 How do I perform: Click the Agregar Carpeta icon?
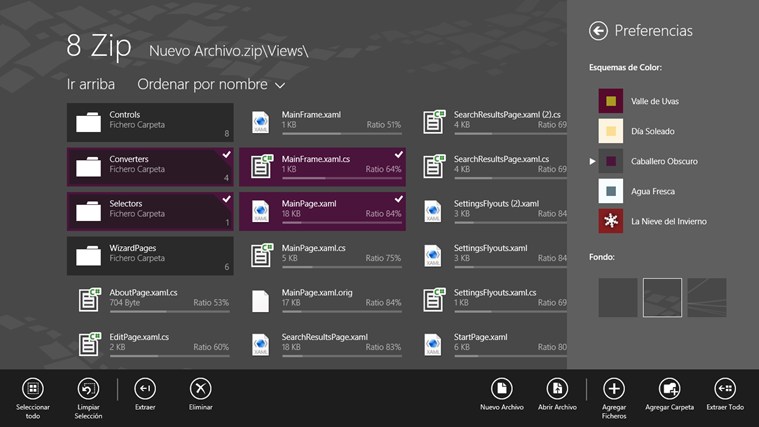tap(669, 389)
